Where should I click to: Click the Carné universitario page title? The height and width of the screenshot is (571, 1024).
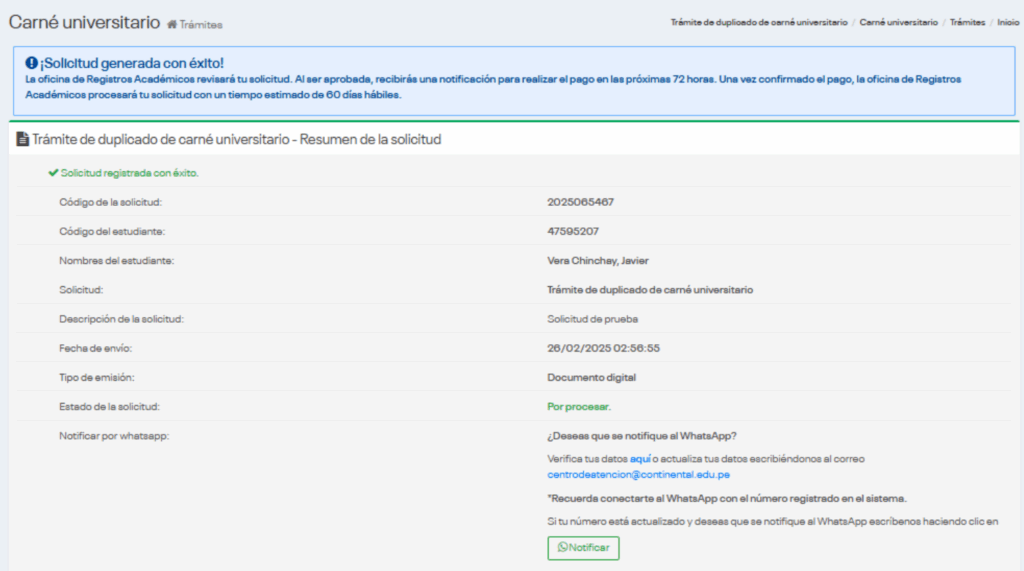tap(83, 21)
